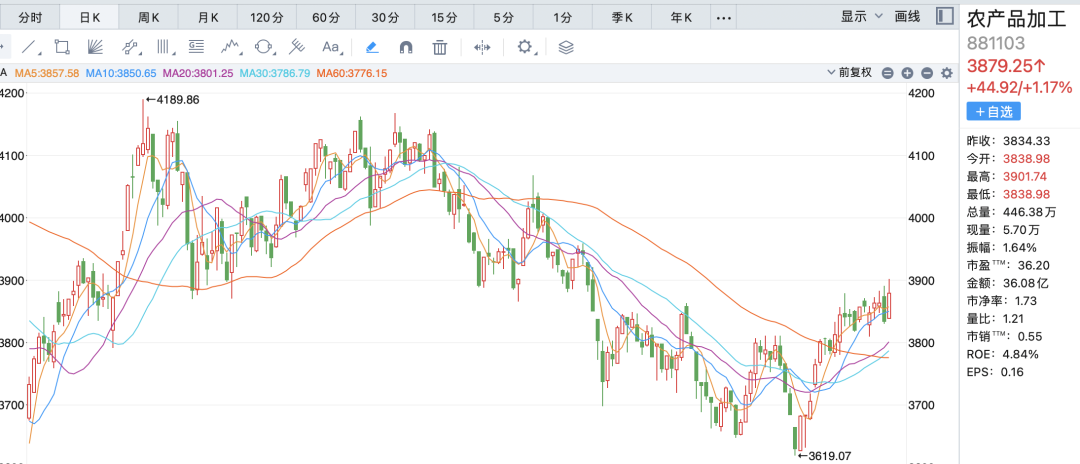This screenshot has width=1080, height=464.
Task: Switch to the 周K tab
Action: click(149, 17)
